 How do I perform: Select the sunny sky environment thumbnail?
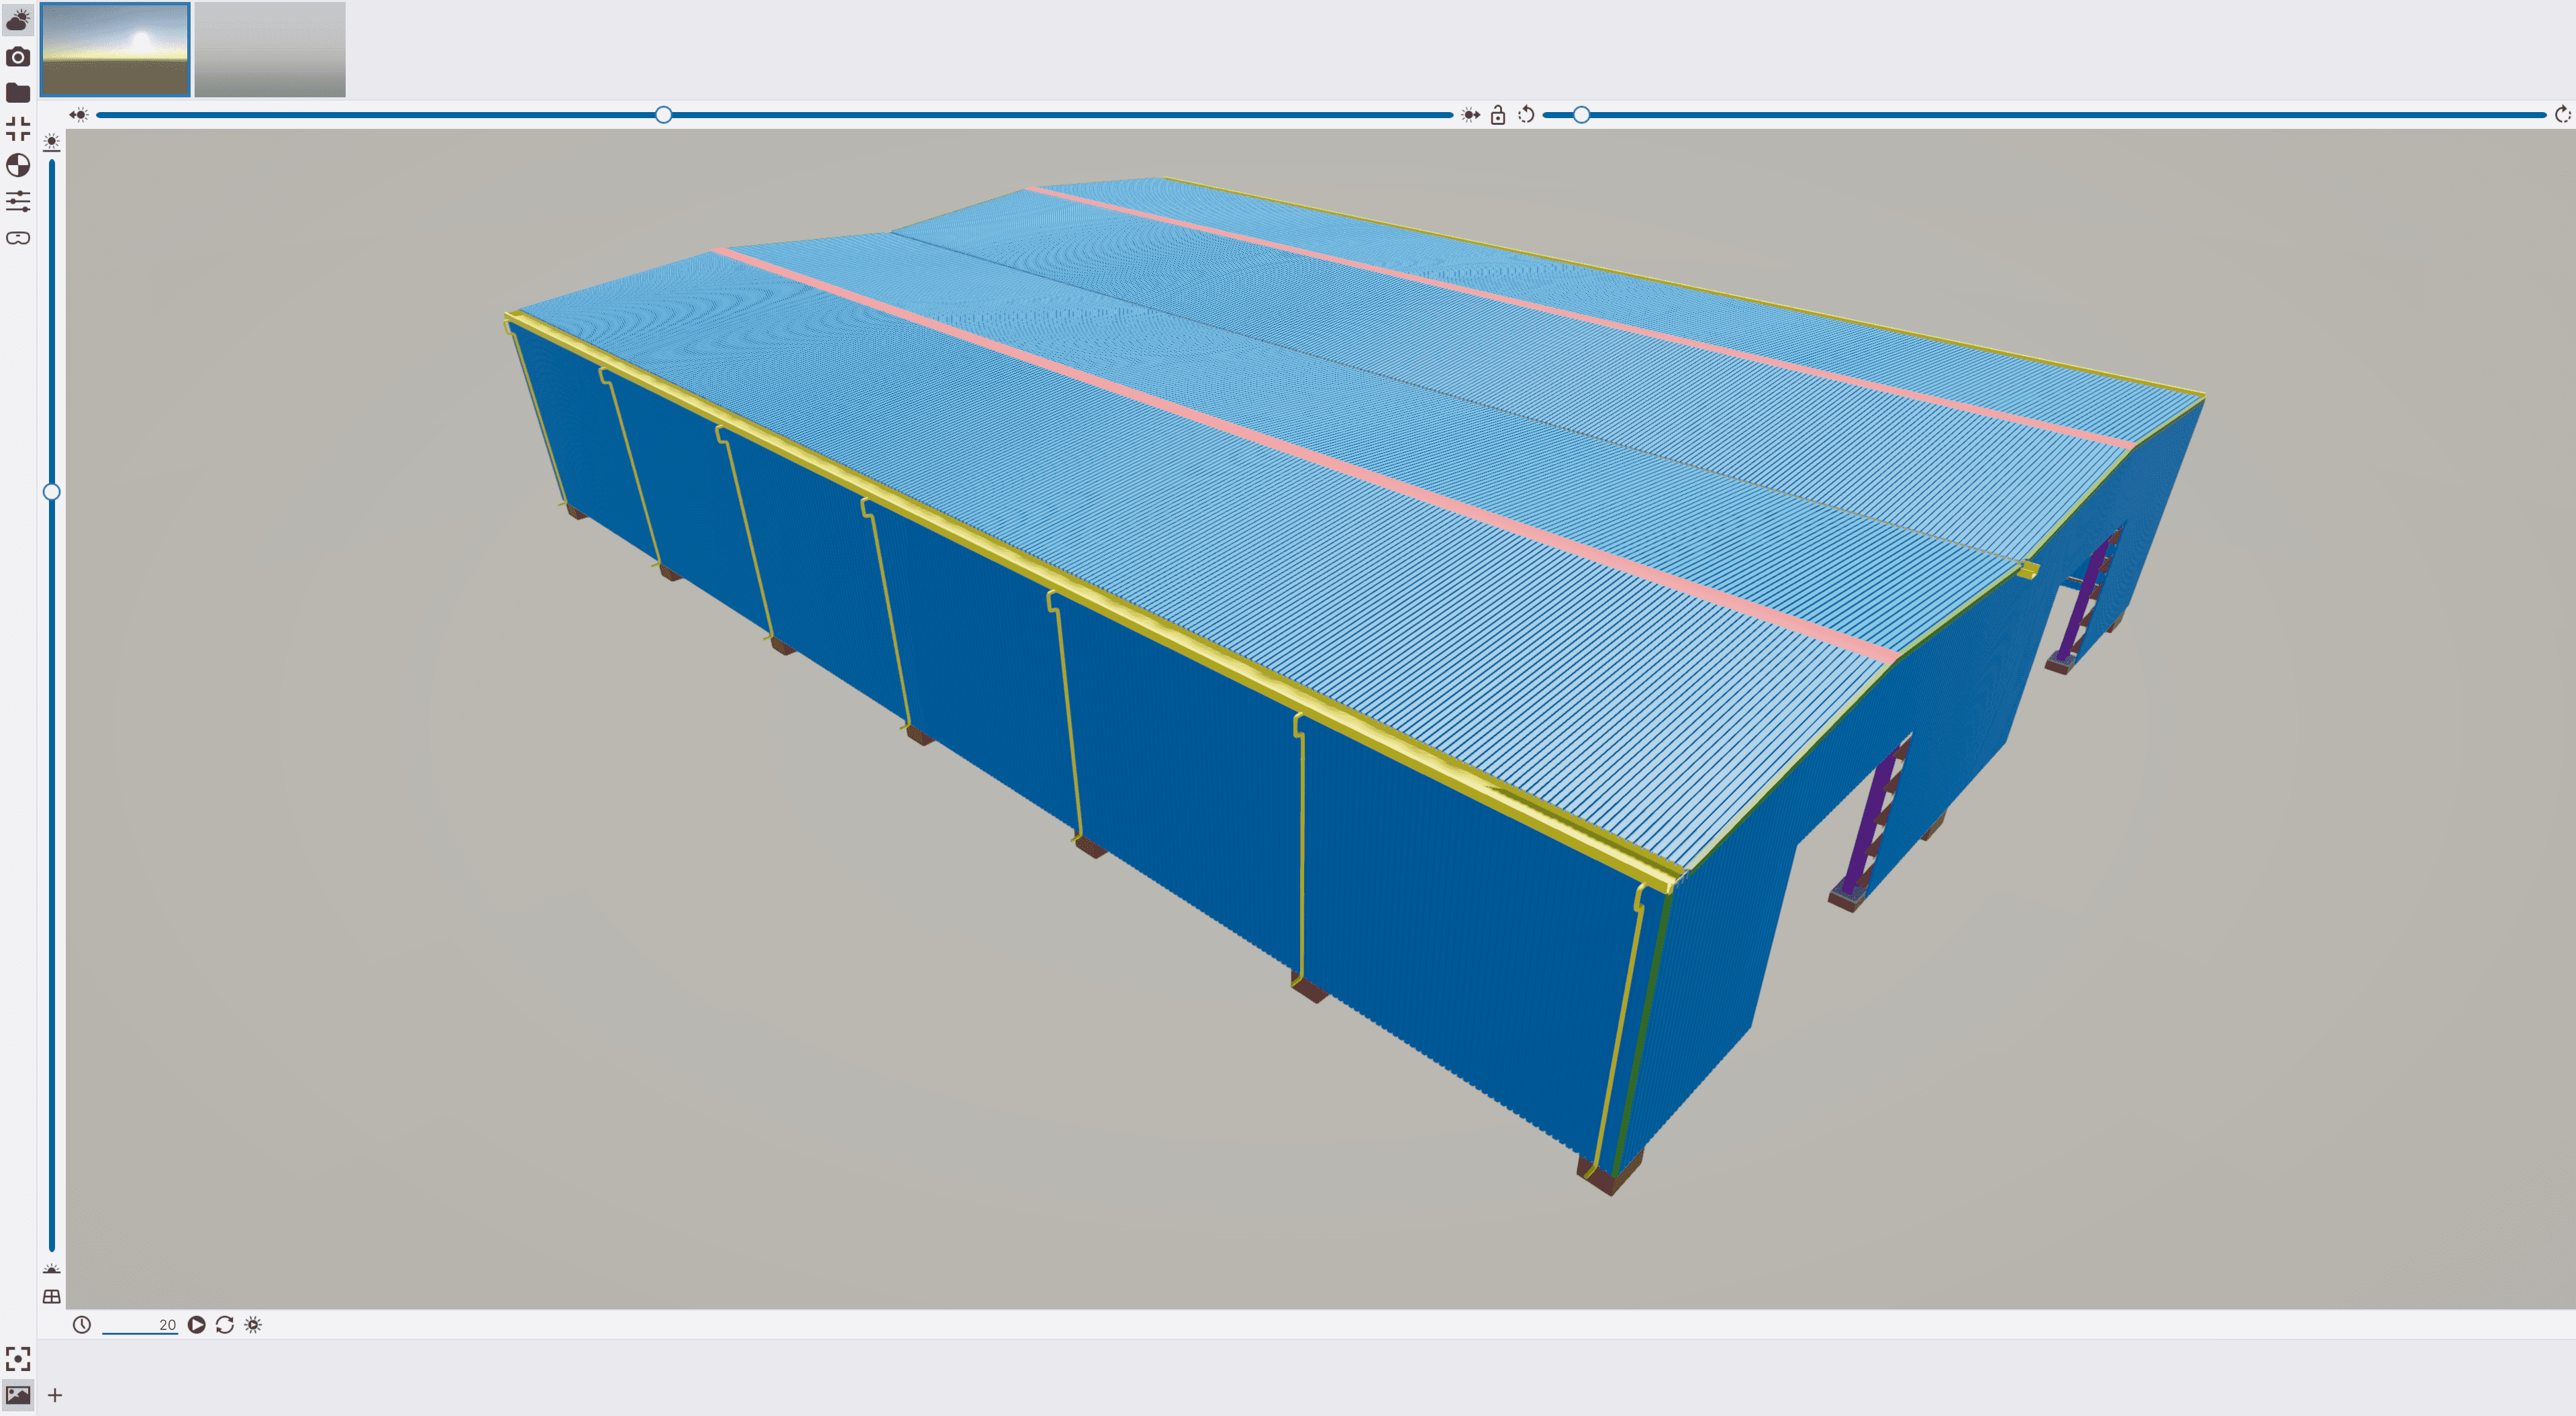click(115, 49)
